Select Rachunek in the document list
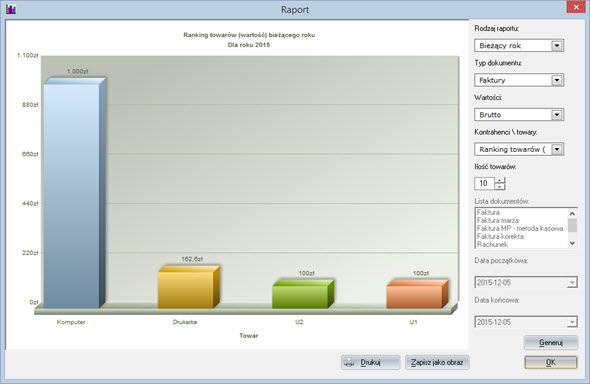590x384 pixels. (492, 244)
